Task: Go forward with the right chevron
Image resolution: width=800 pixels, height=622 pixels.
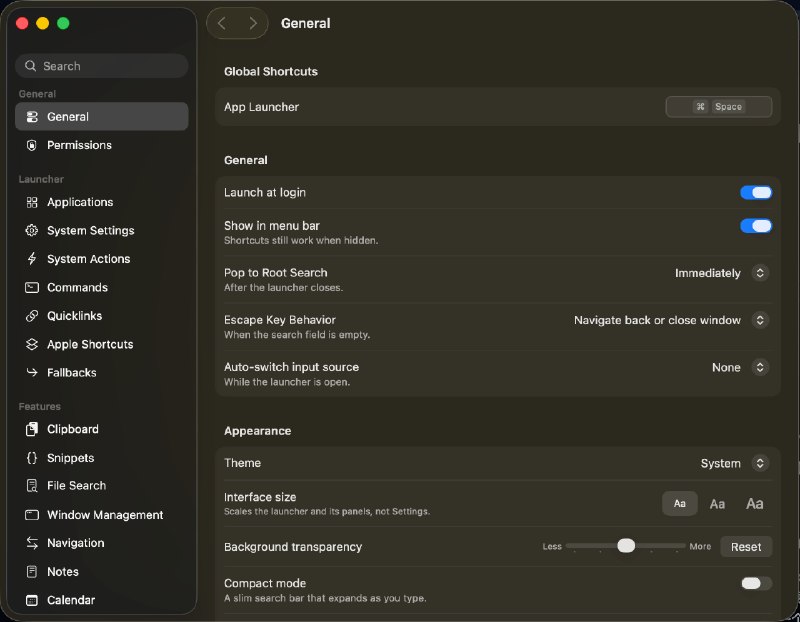Action: [253, 23]
